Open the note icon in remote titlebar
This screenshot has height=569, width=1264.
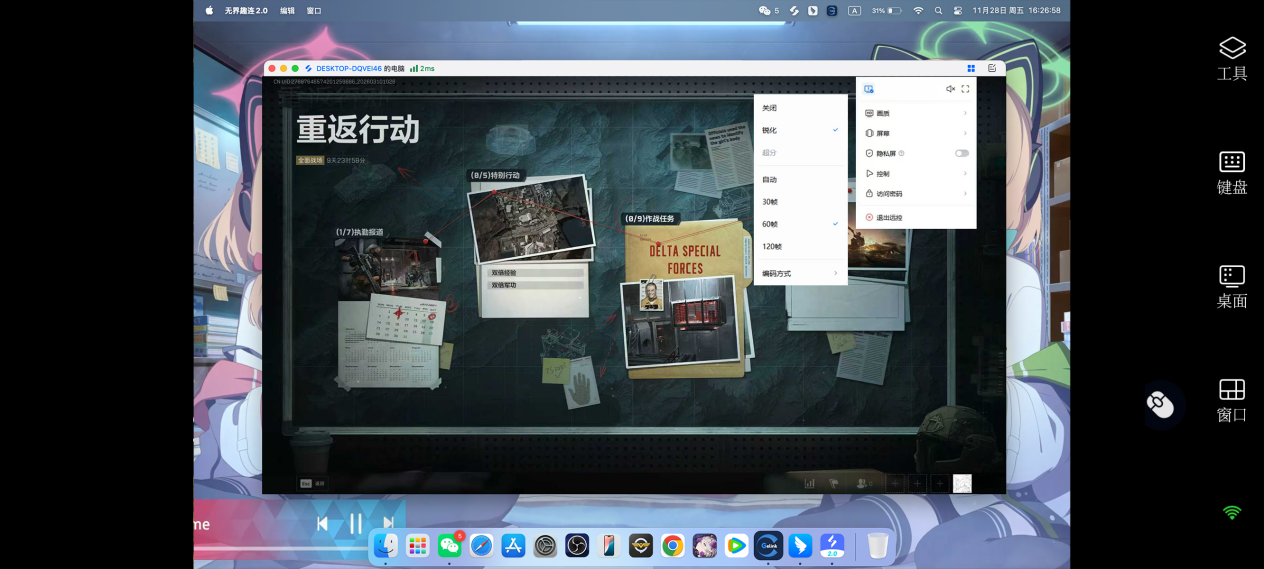point(992,68)
